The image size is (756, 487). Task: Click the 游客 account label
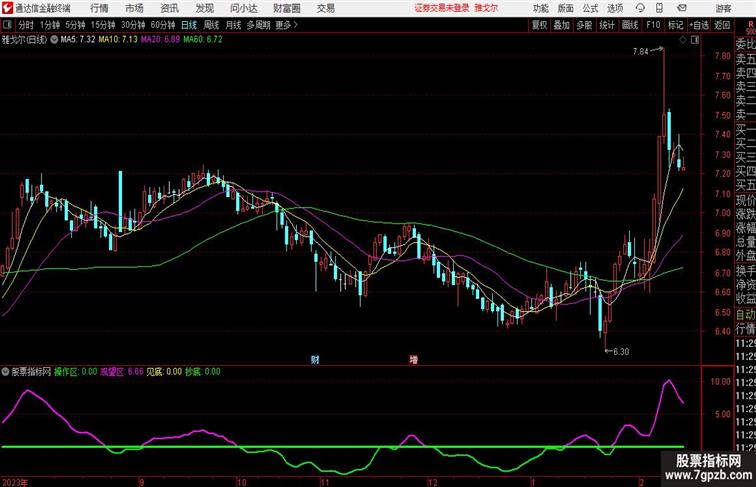click(x=723, y=8)
